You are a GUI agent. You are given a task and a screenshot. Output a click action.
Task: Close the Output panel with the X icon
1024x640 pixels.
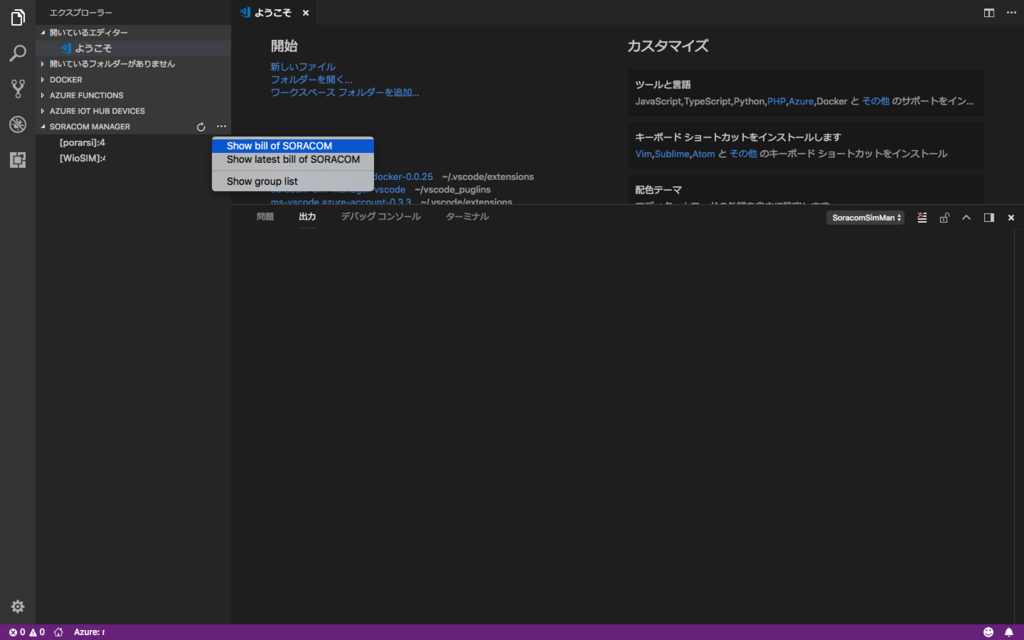click(x=1010, y=217)
